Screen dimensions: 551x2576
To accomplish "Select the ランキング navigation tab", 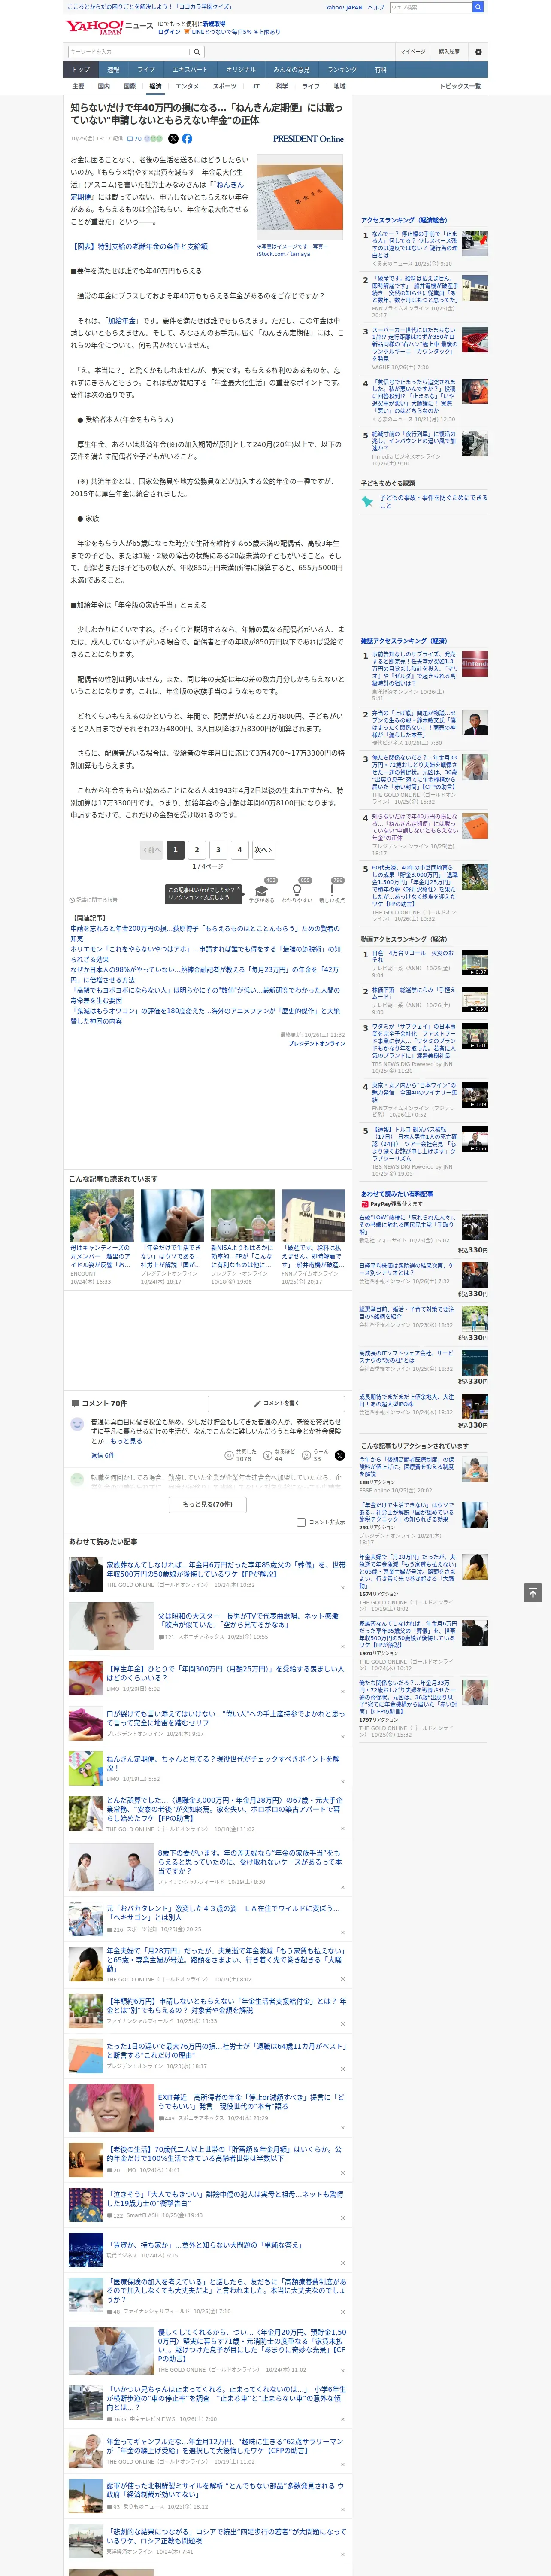I will click(342, 70).
